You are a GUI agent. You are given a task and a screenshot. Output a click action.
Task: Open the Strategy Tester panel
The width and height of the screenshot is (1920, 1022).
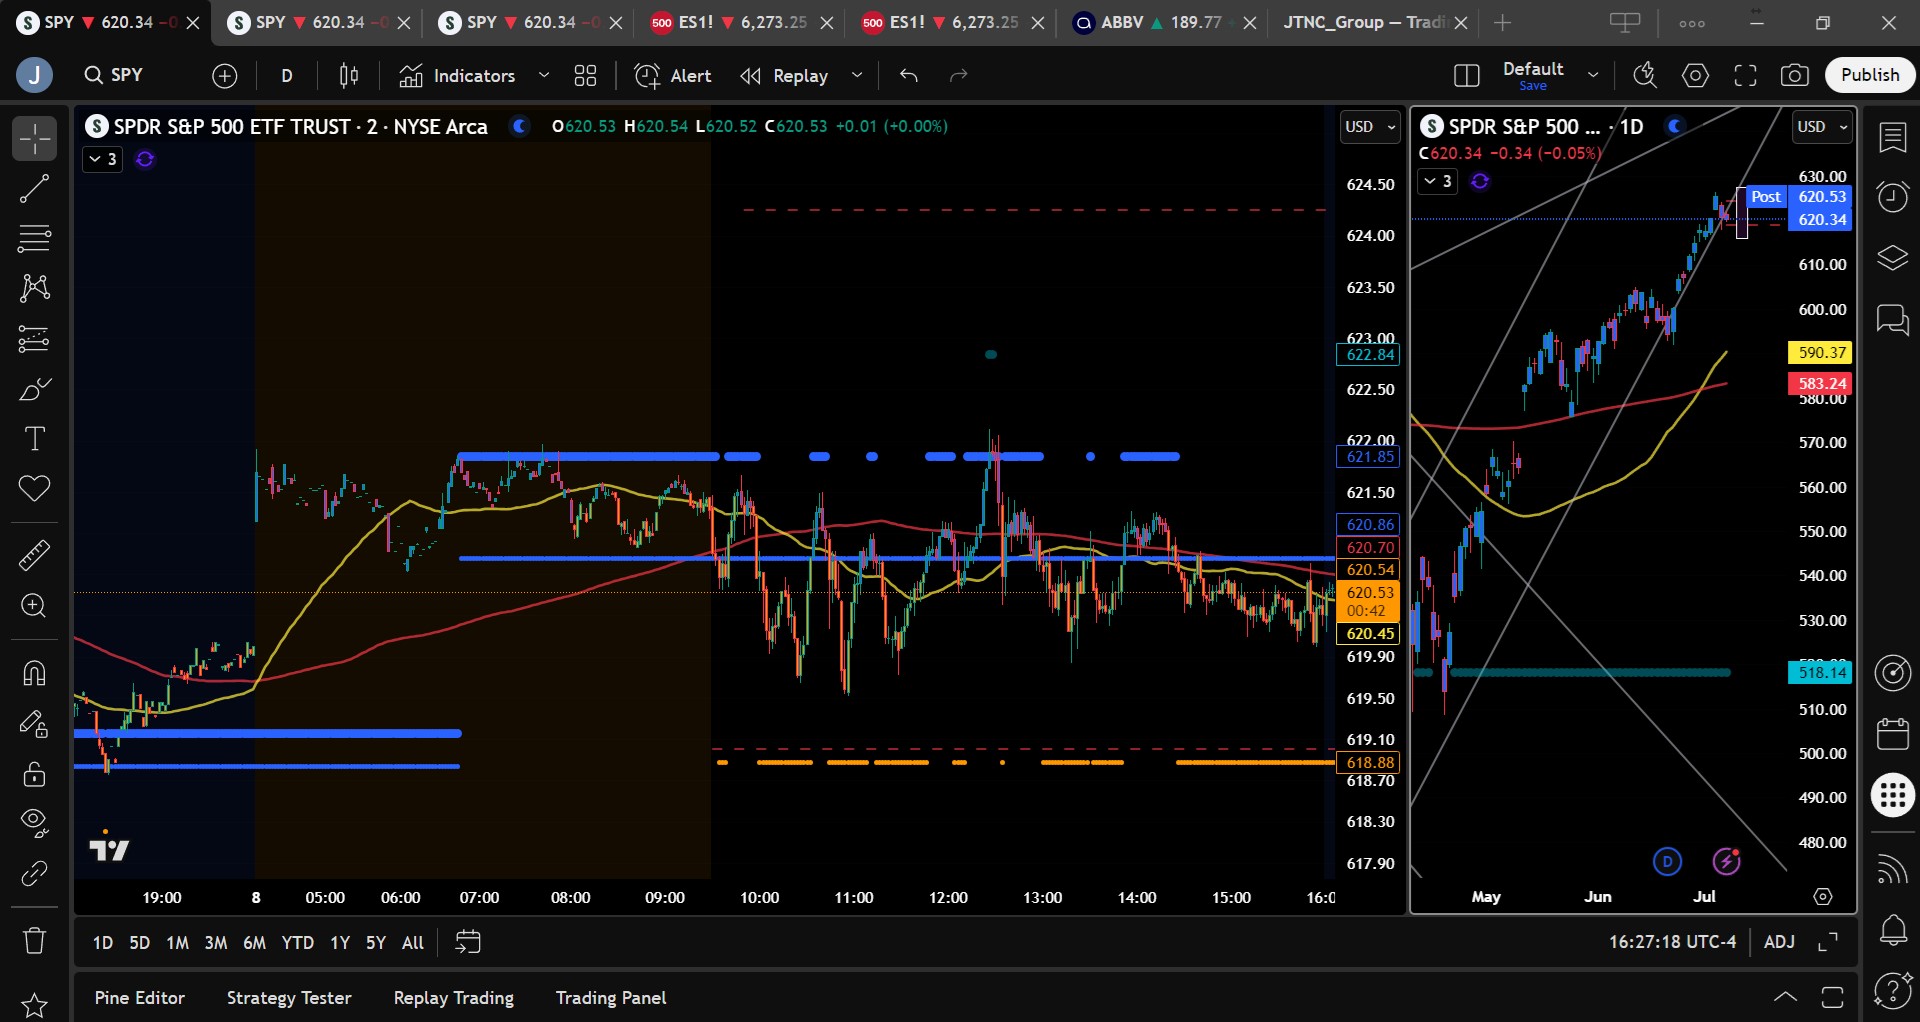(x=289, y=998)
